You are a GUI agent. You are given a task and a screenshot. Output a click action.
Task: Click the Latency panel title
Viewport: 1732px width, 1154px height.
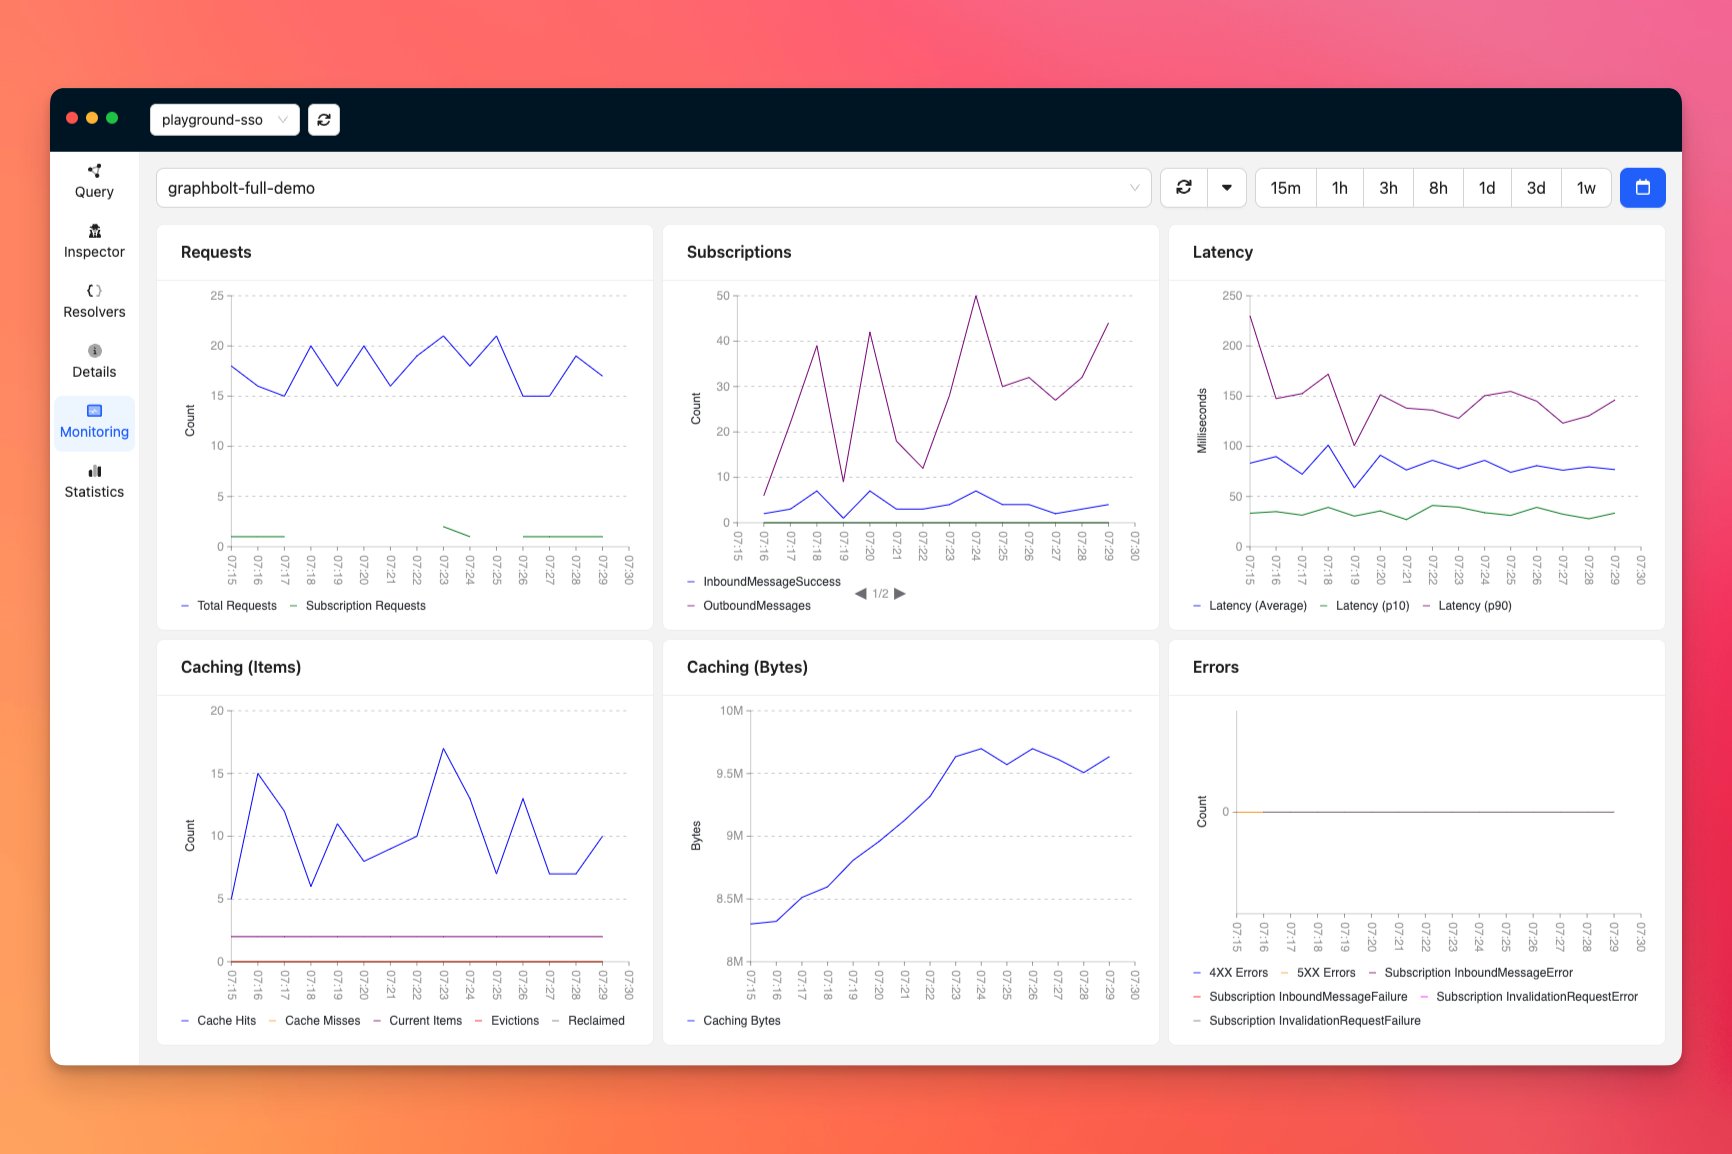(1222, 252)
